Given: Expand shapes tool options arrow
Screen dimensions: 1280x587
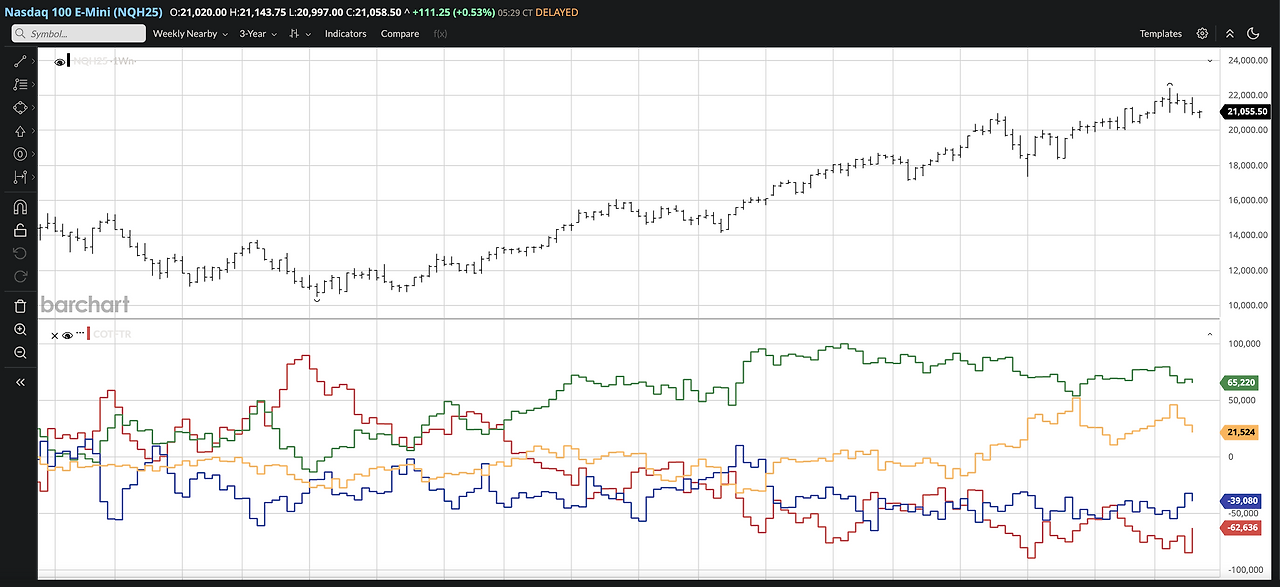Looking at the screenshot, I should point(33,107).
